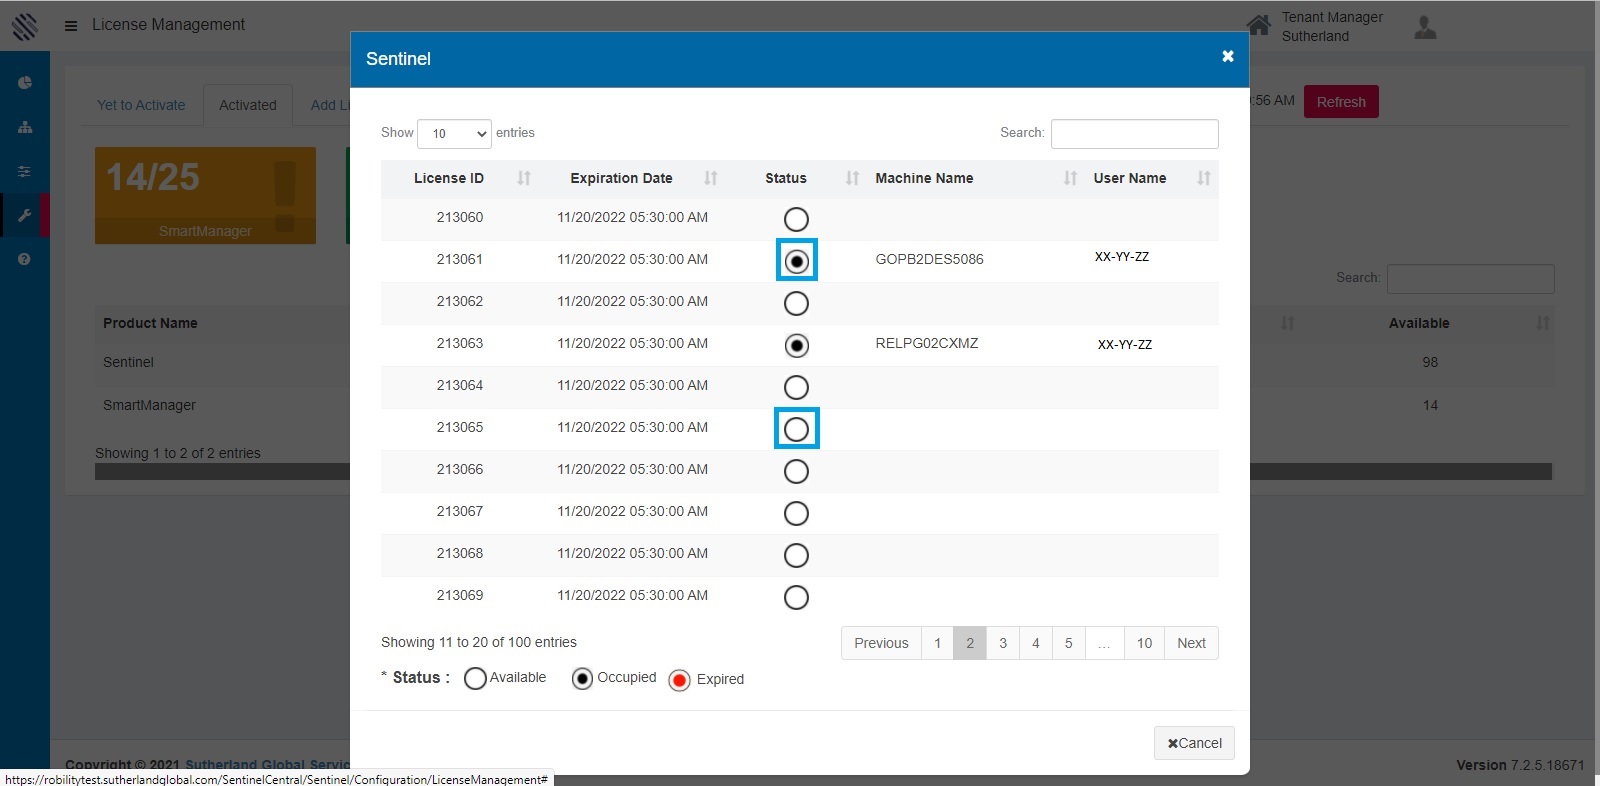1600x786 pixels.
Task: Jump to page 3 in pagination
Action: tap(1003, 643)
